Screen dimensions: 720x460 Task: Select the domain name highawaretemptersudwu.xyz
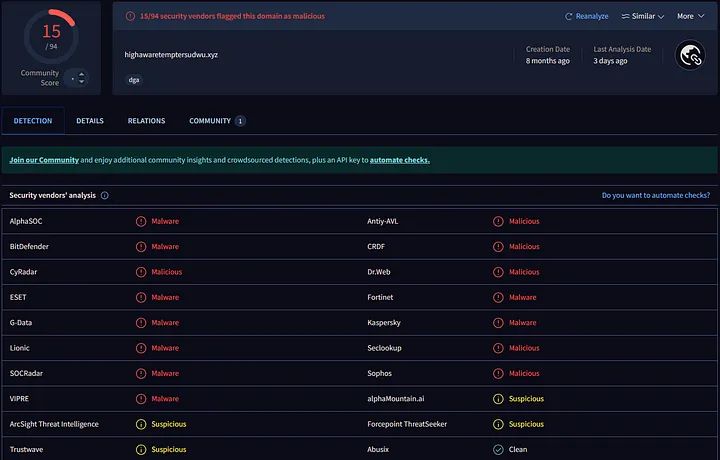(x=171, y=55)
